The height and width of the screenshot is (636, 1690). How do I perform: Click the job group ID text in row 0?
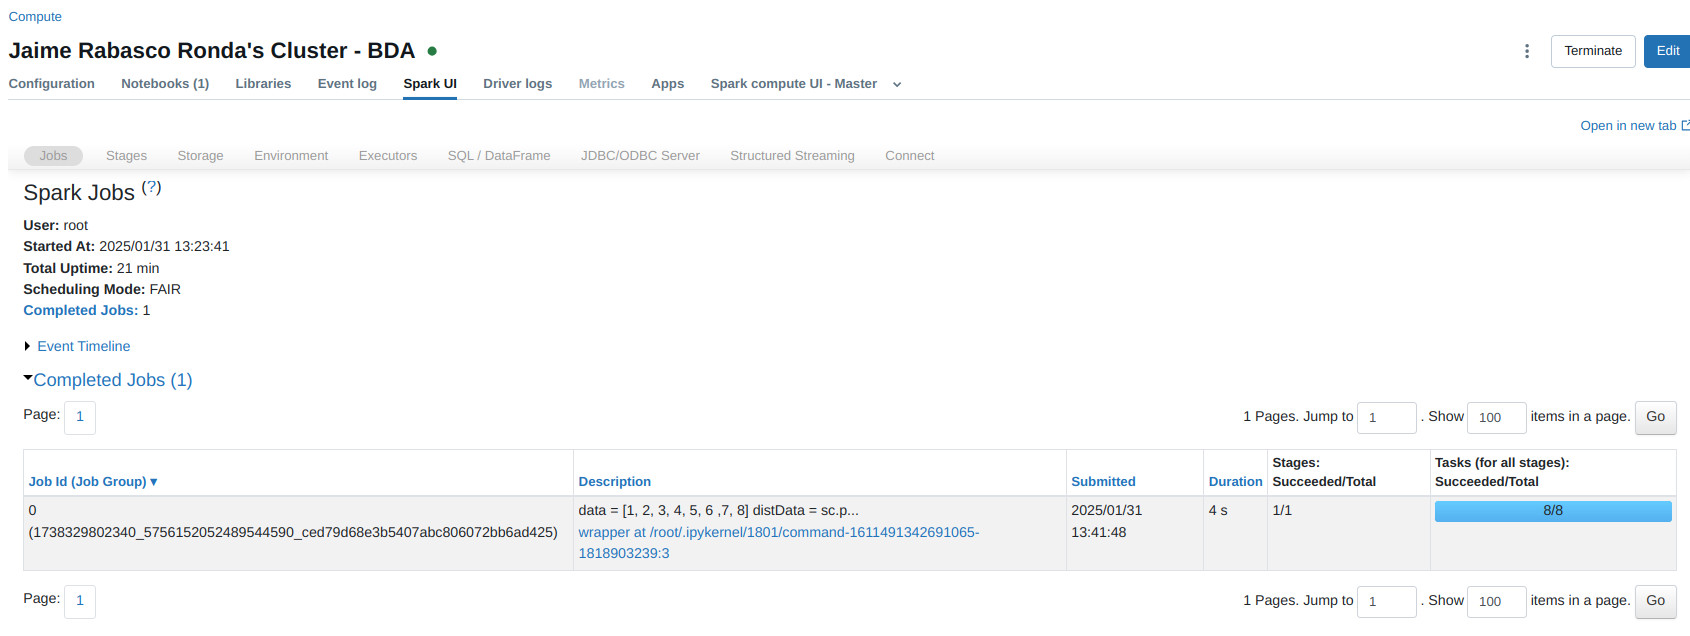coord(293,532)
